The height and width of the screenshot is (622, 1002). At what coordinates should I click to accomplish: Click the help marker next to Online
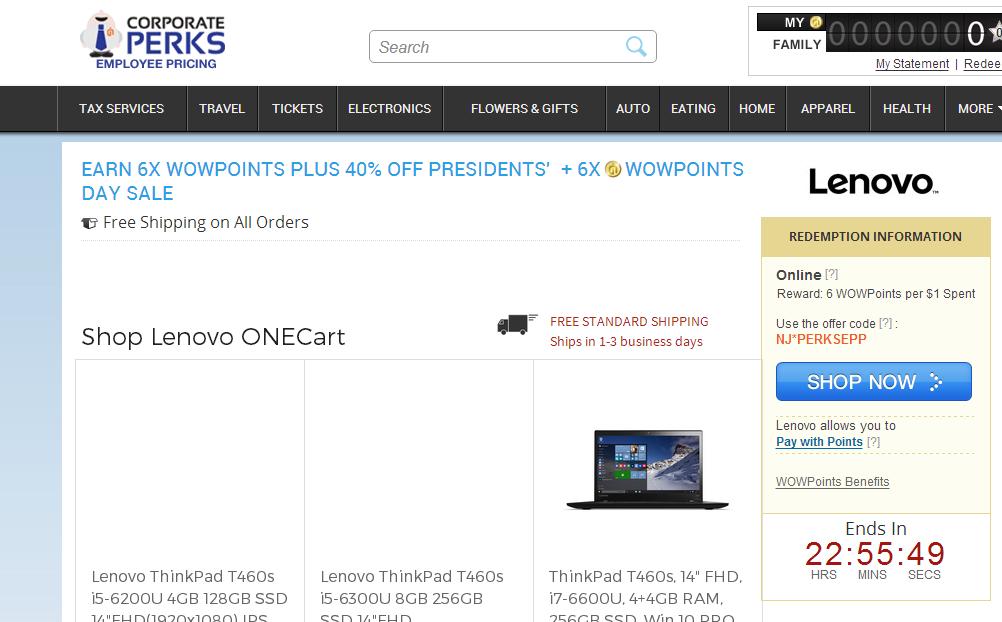click(x=831, y=274)
